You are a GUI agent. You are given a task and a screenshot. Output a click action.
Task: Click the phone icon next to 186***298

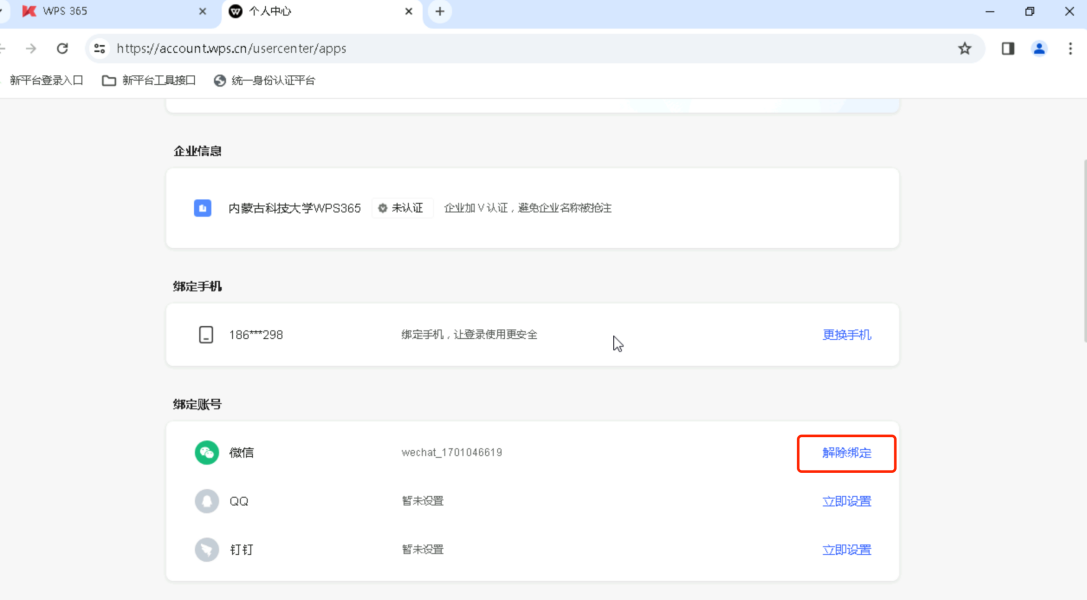(207, 334)
